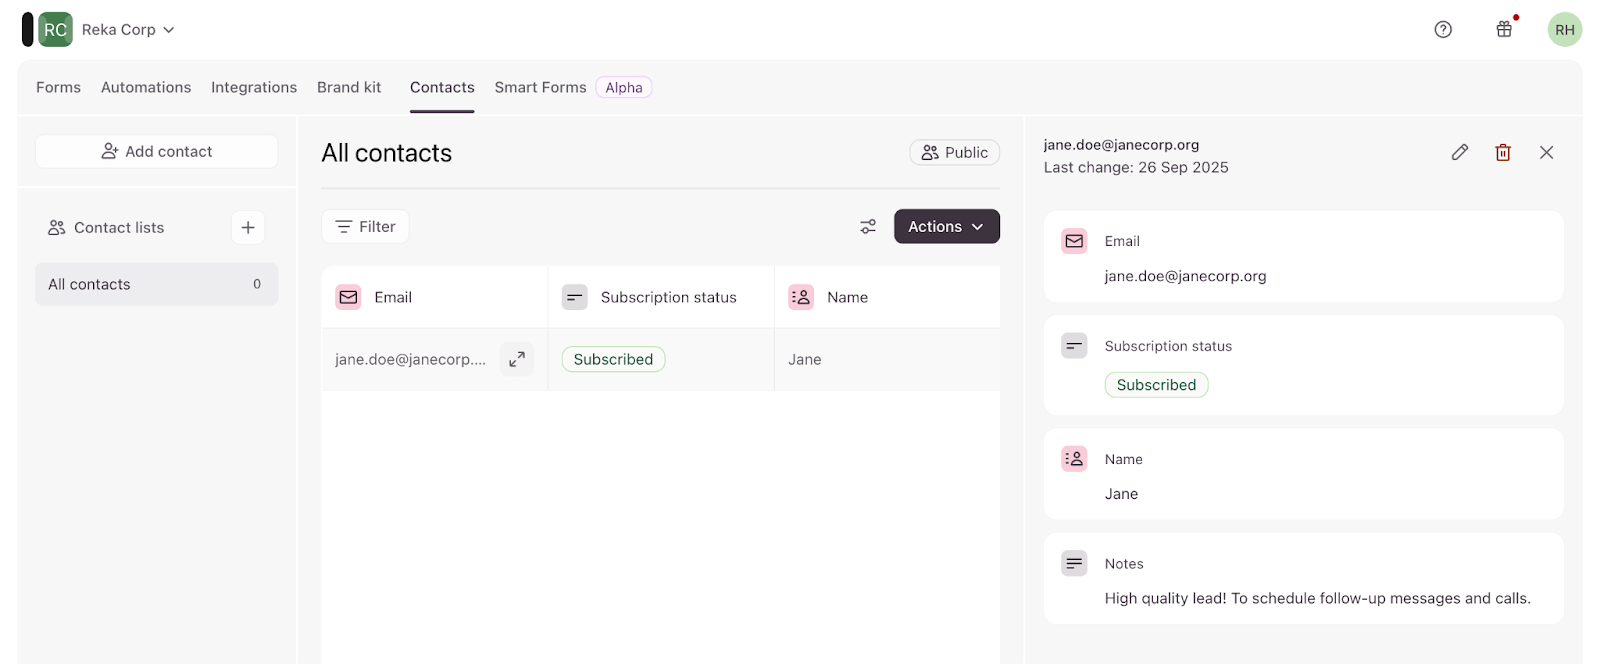Select All contacts in the sidebar
Screen dimensions: 1600x664
coord(156,285)
